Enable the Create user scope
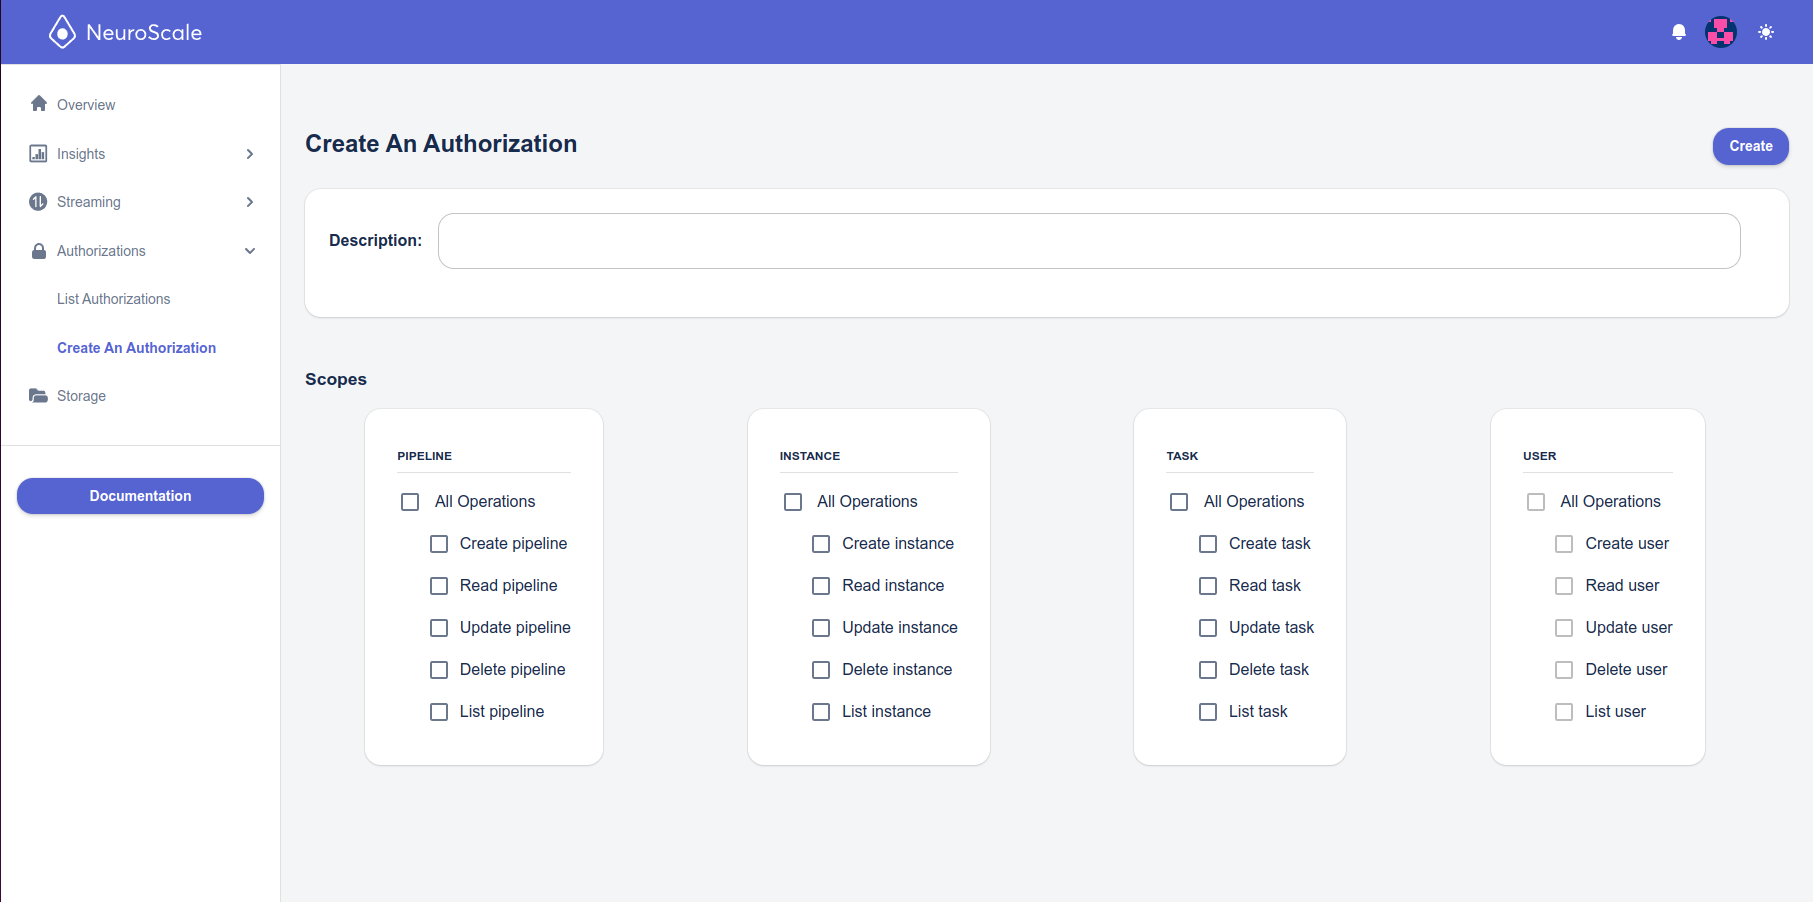The height and width of the screenshot is (902, 1813). (1564, 544)
